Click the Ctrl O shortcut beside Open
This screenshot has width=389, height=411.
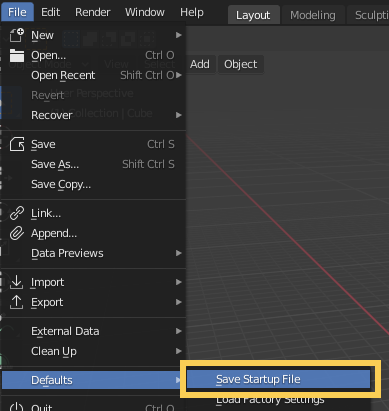(160, 55)
